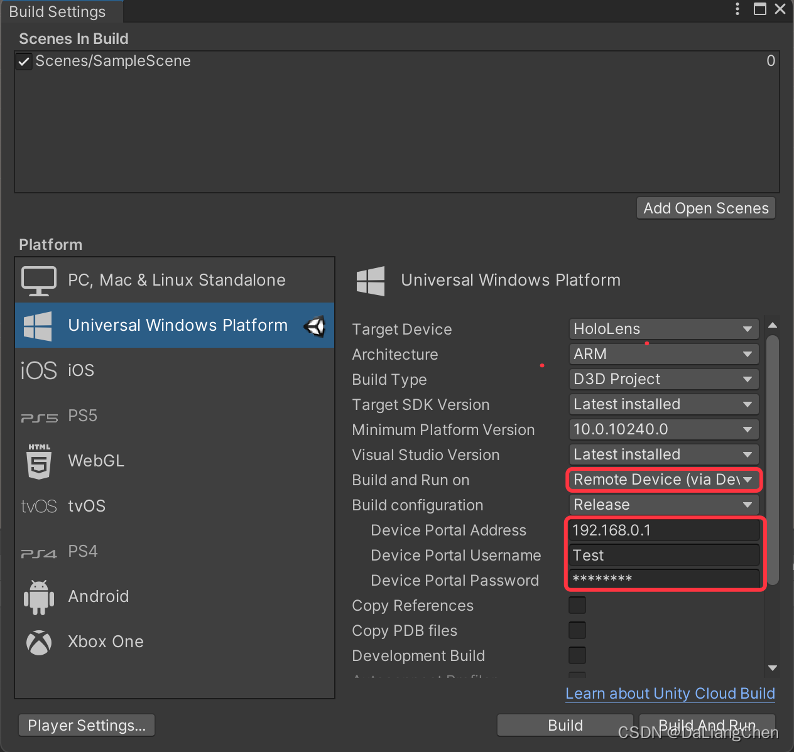The height and width of the screenshot is (752, 794).
Task: Click the Target Device label
Action: coord(402,330)
